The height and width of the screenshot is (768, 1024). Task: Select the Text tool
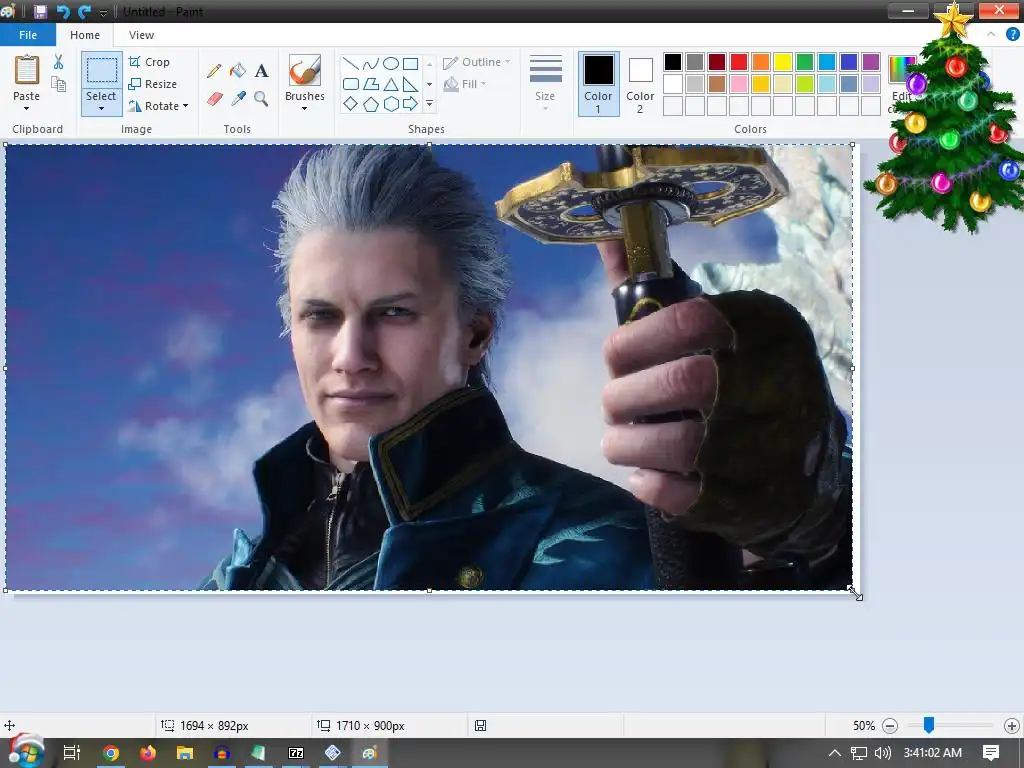tap(261, 71)
